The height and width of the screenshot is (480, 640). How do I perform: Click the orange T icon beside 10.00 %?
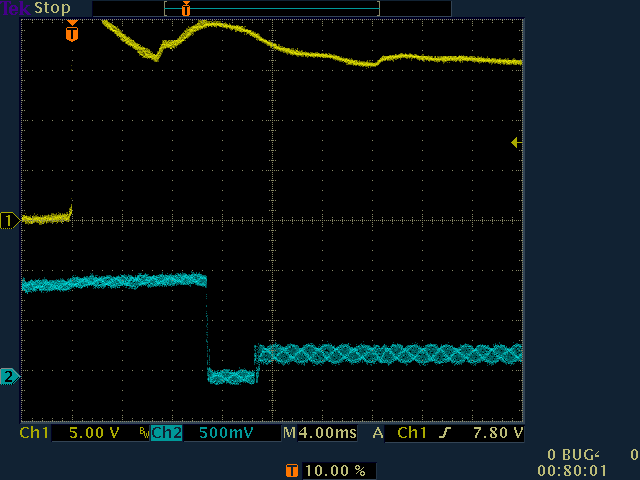pos(292,470)
